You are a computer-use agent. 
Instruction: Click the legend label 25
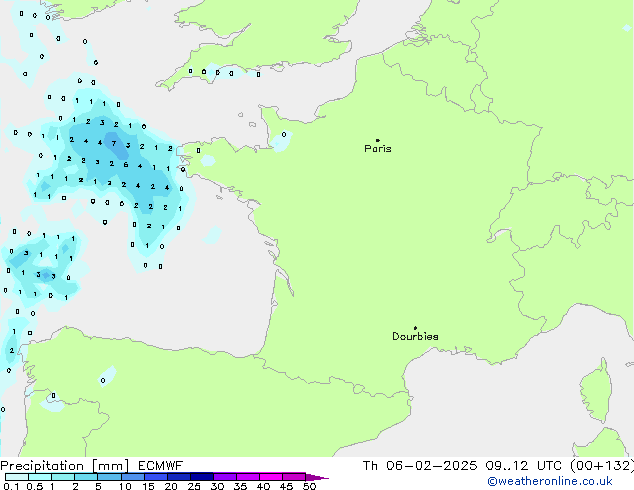tap(194, 486)
